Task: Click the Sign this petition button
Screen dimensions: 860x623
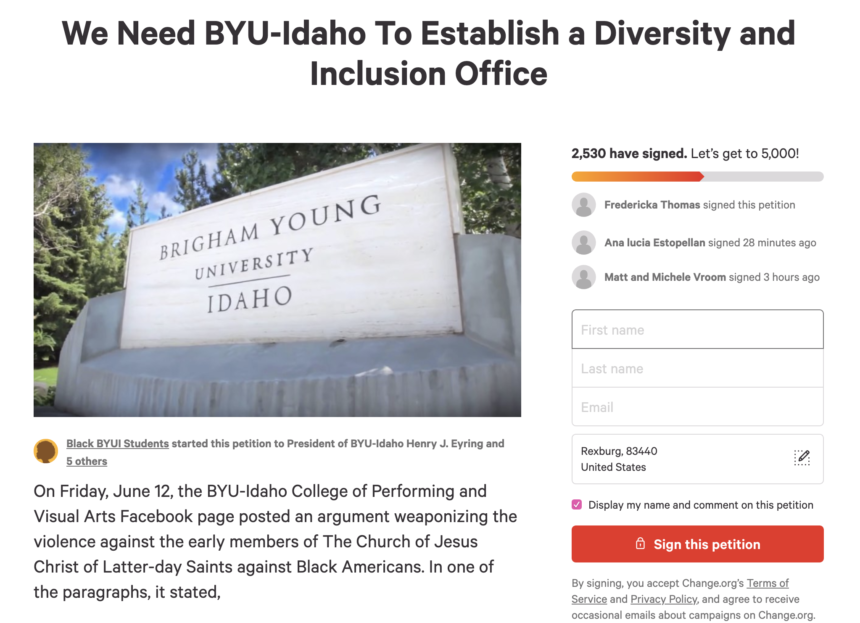Action: point(697,544)
